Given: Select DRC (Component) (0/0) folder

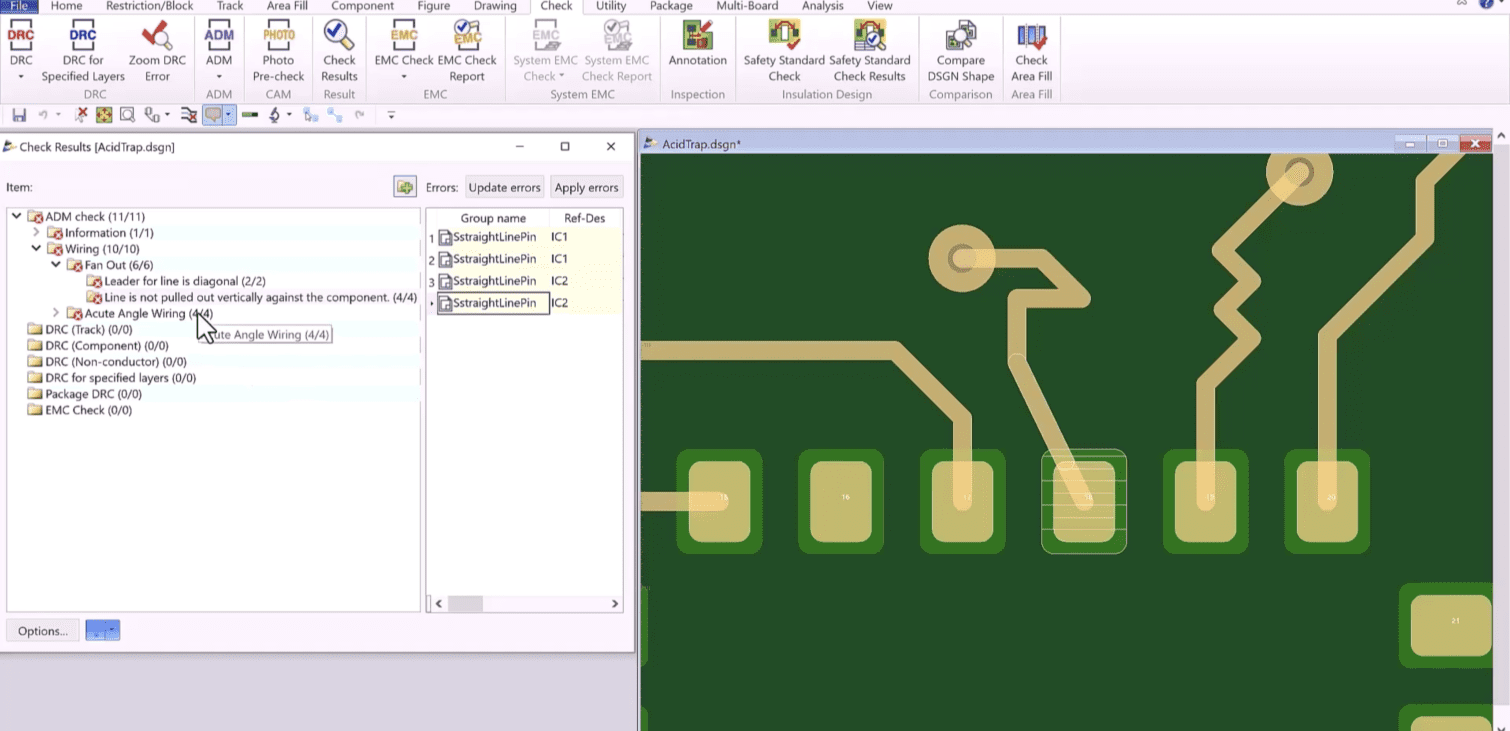Looking at the screenshot, I should tap(107, 346).
